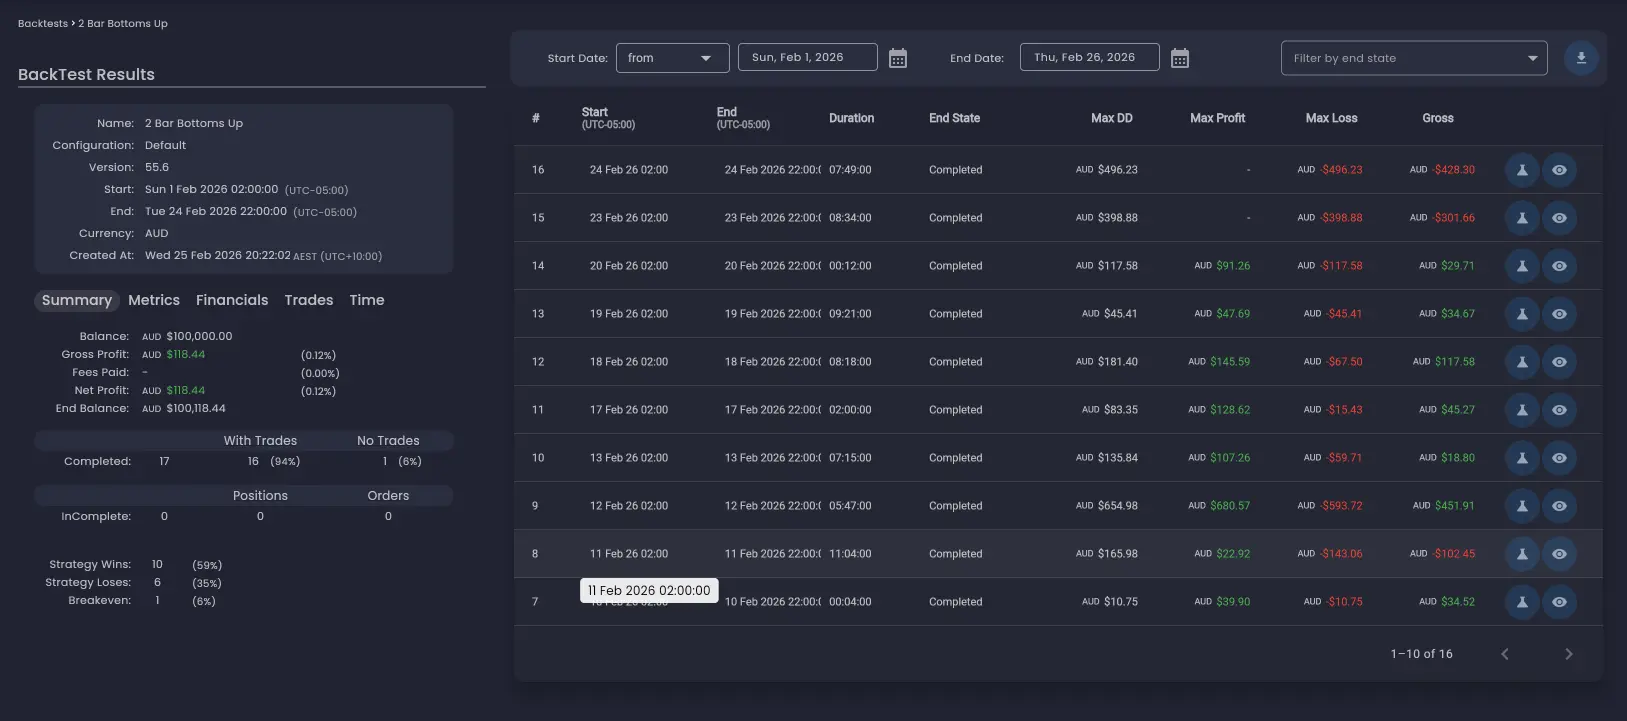Open the 'from' start date dropdown
1627x721 pixels.
673,58
